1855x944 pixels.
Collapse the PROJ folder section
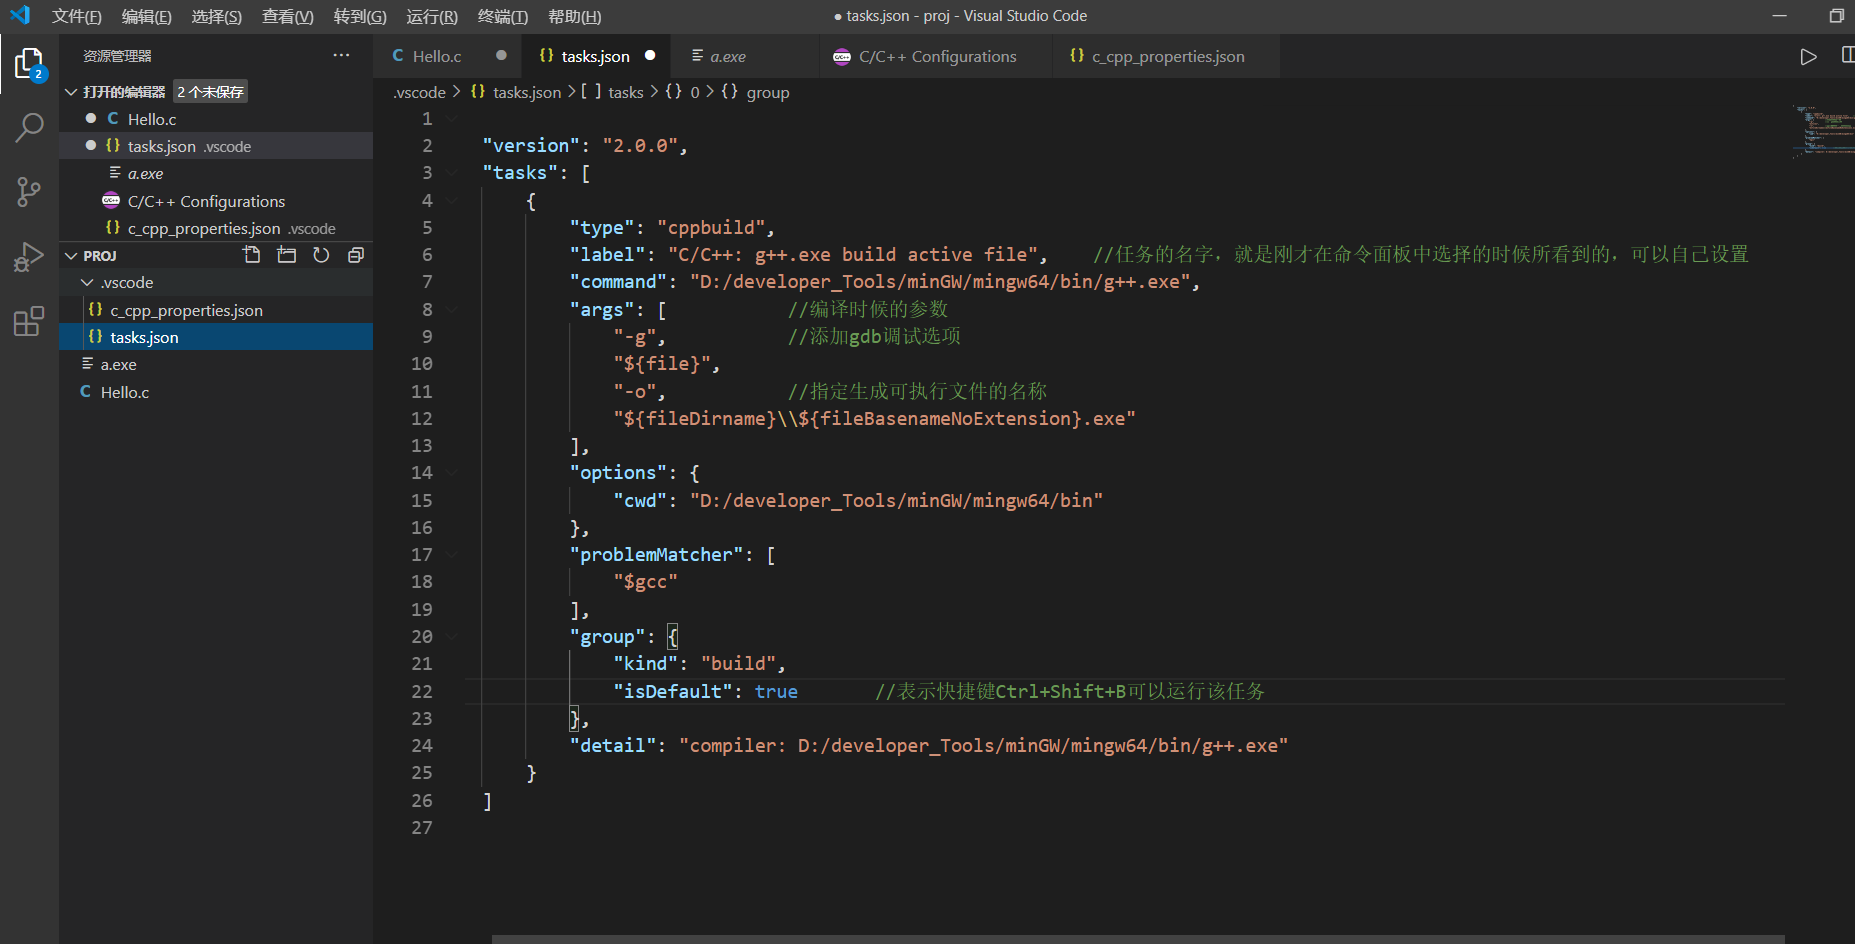(x=71, y=256)
